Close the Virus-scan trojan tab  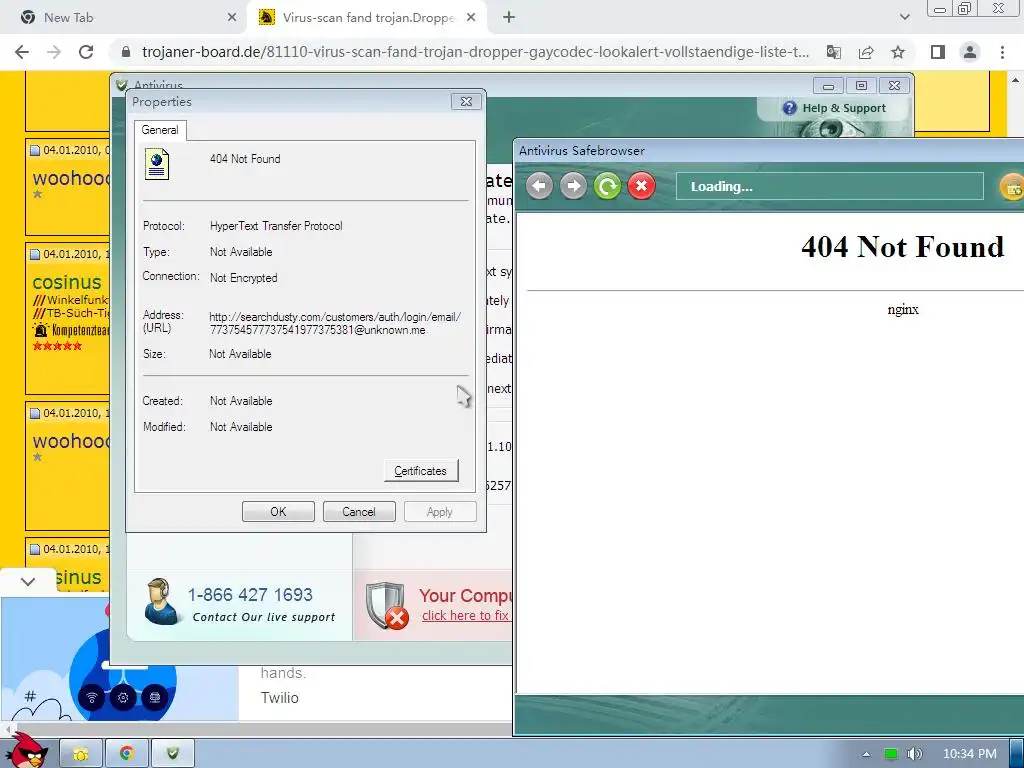point(471,18)
